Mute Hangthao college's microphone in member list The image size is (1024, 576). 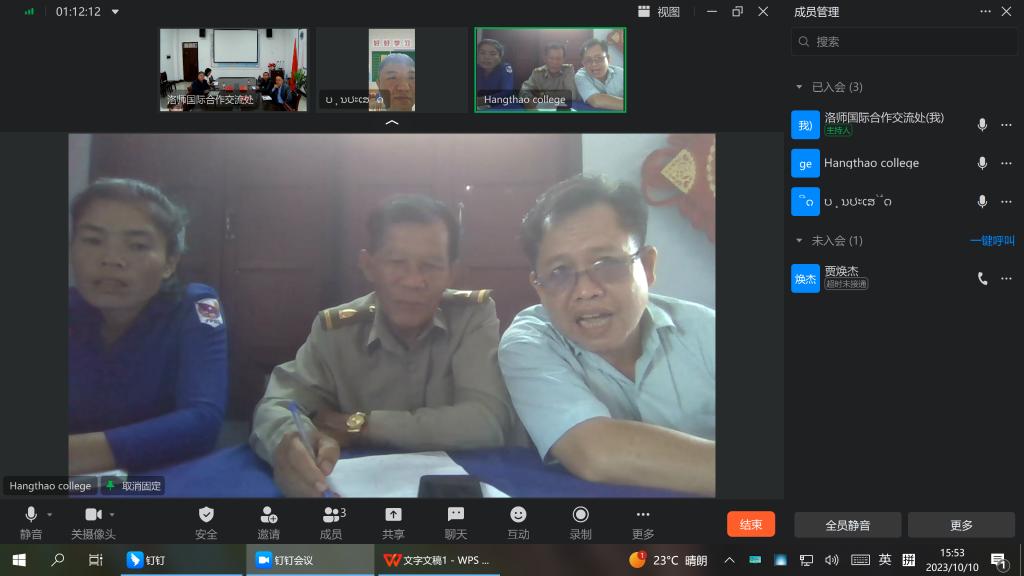click(982, 163)
